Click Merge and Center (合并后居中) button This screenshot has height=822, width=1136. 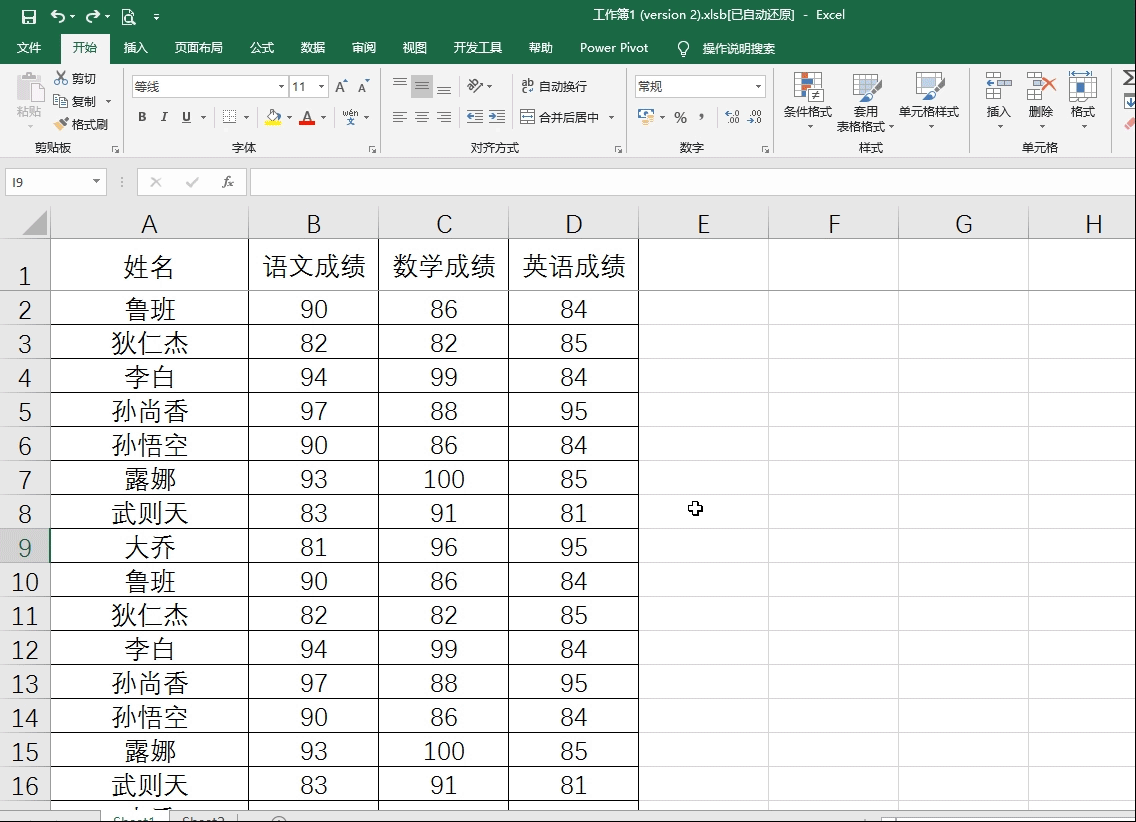pyautogui.click(x=560, y=117)
